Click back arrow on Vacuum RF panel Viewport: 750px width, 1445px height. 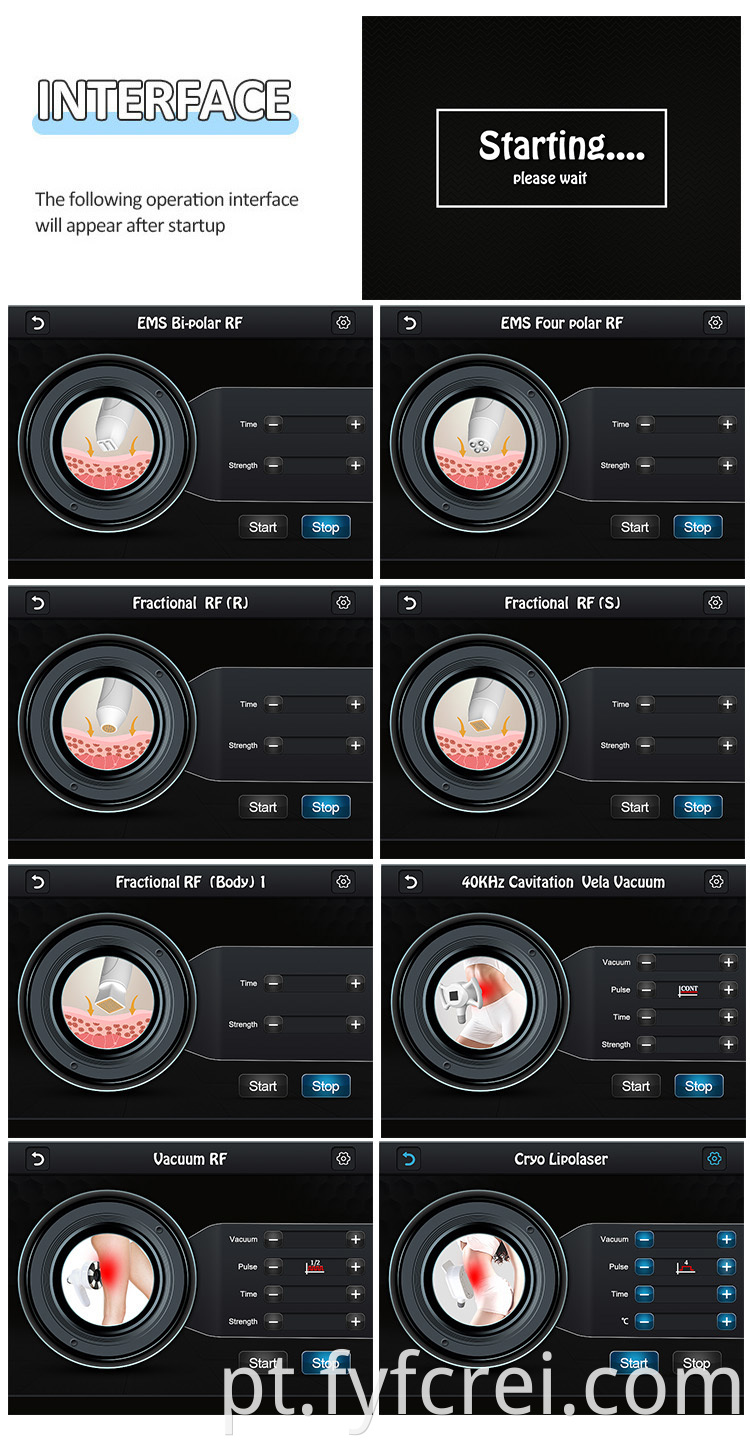point(37,1159)
